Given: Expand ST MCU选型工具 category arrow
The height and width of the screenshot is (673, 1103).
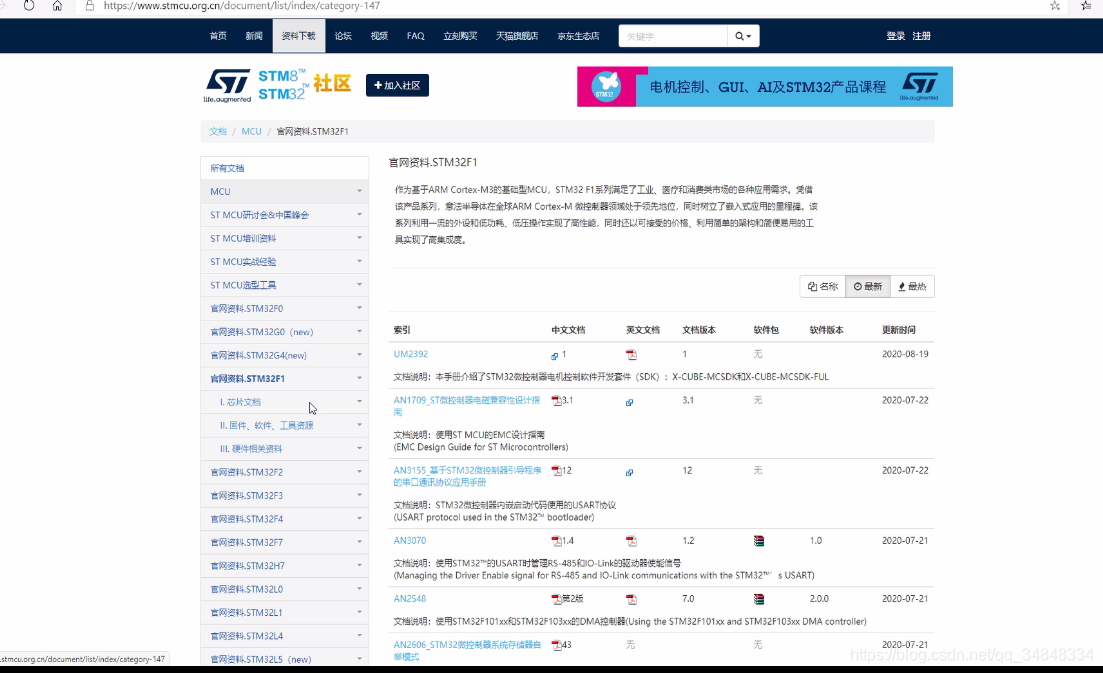Looking at the screenshot, I should coord(359,285).
